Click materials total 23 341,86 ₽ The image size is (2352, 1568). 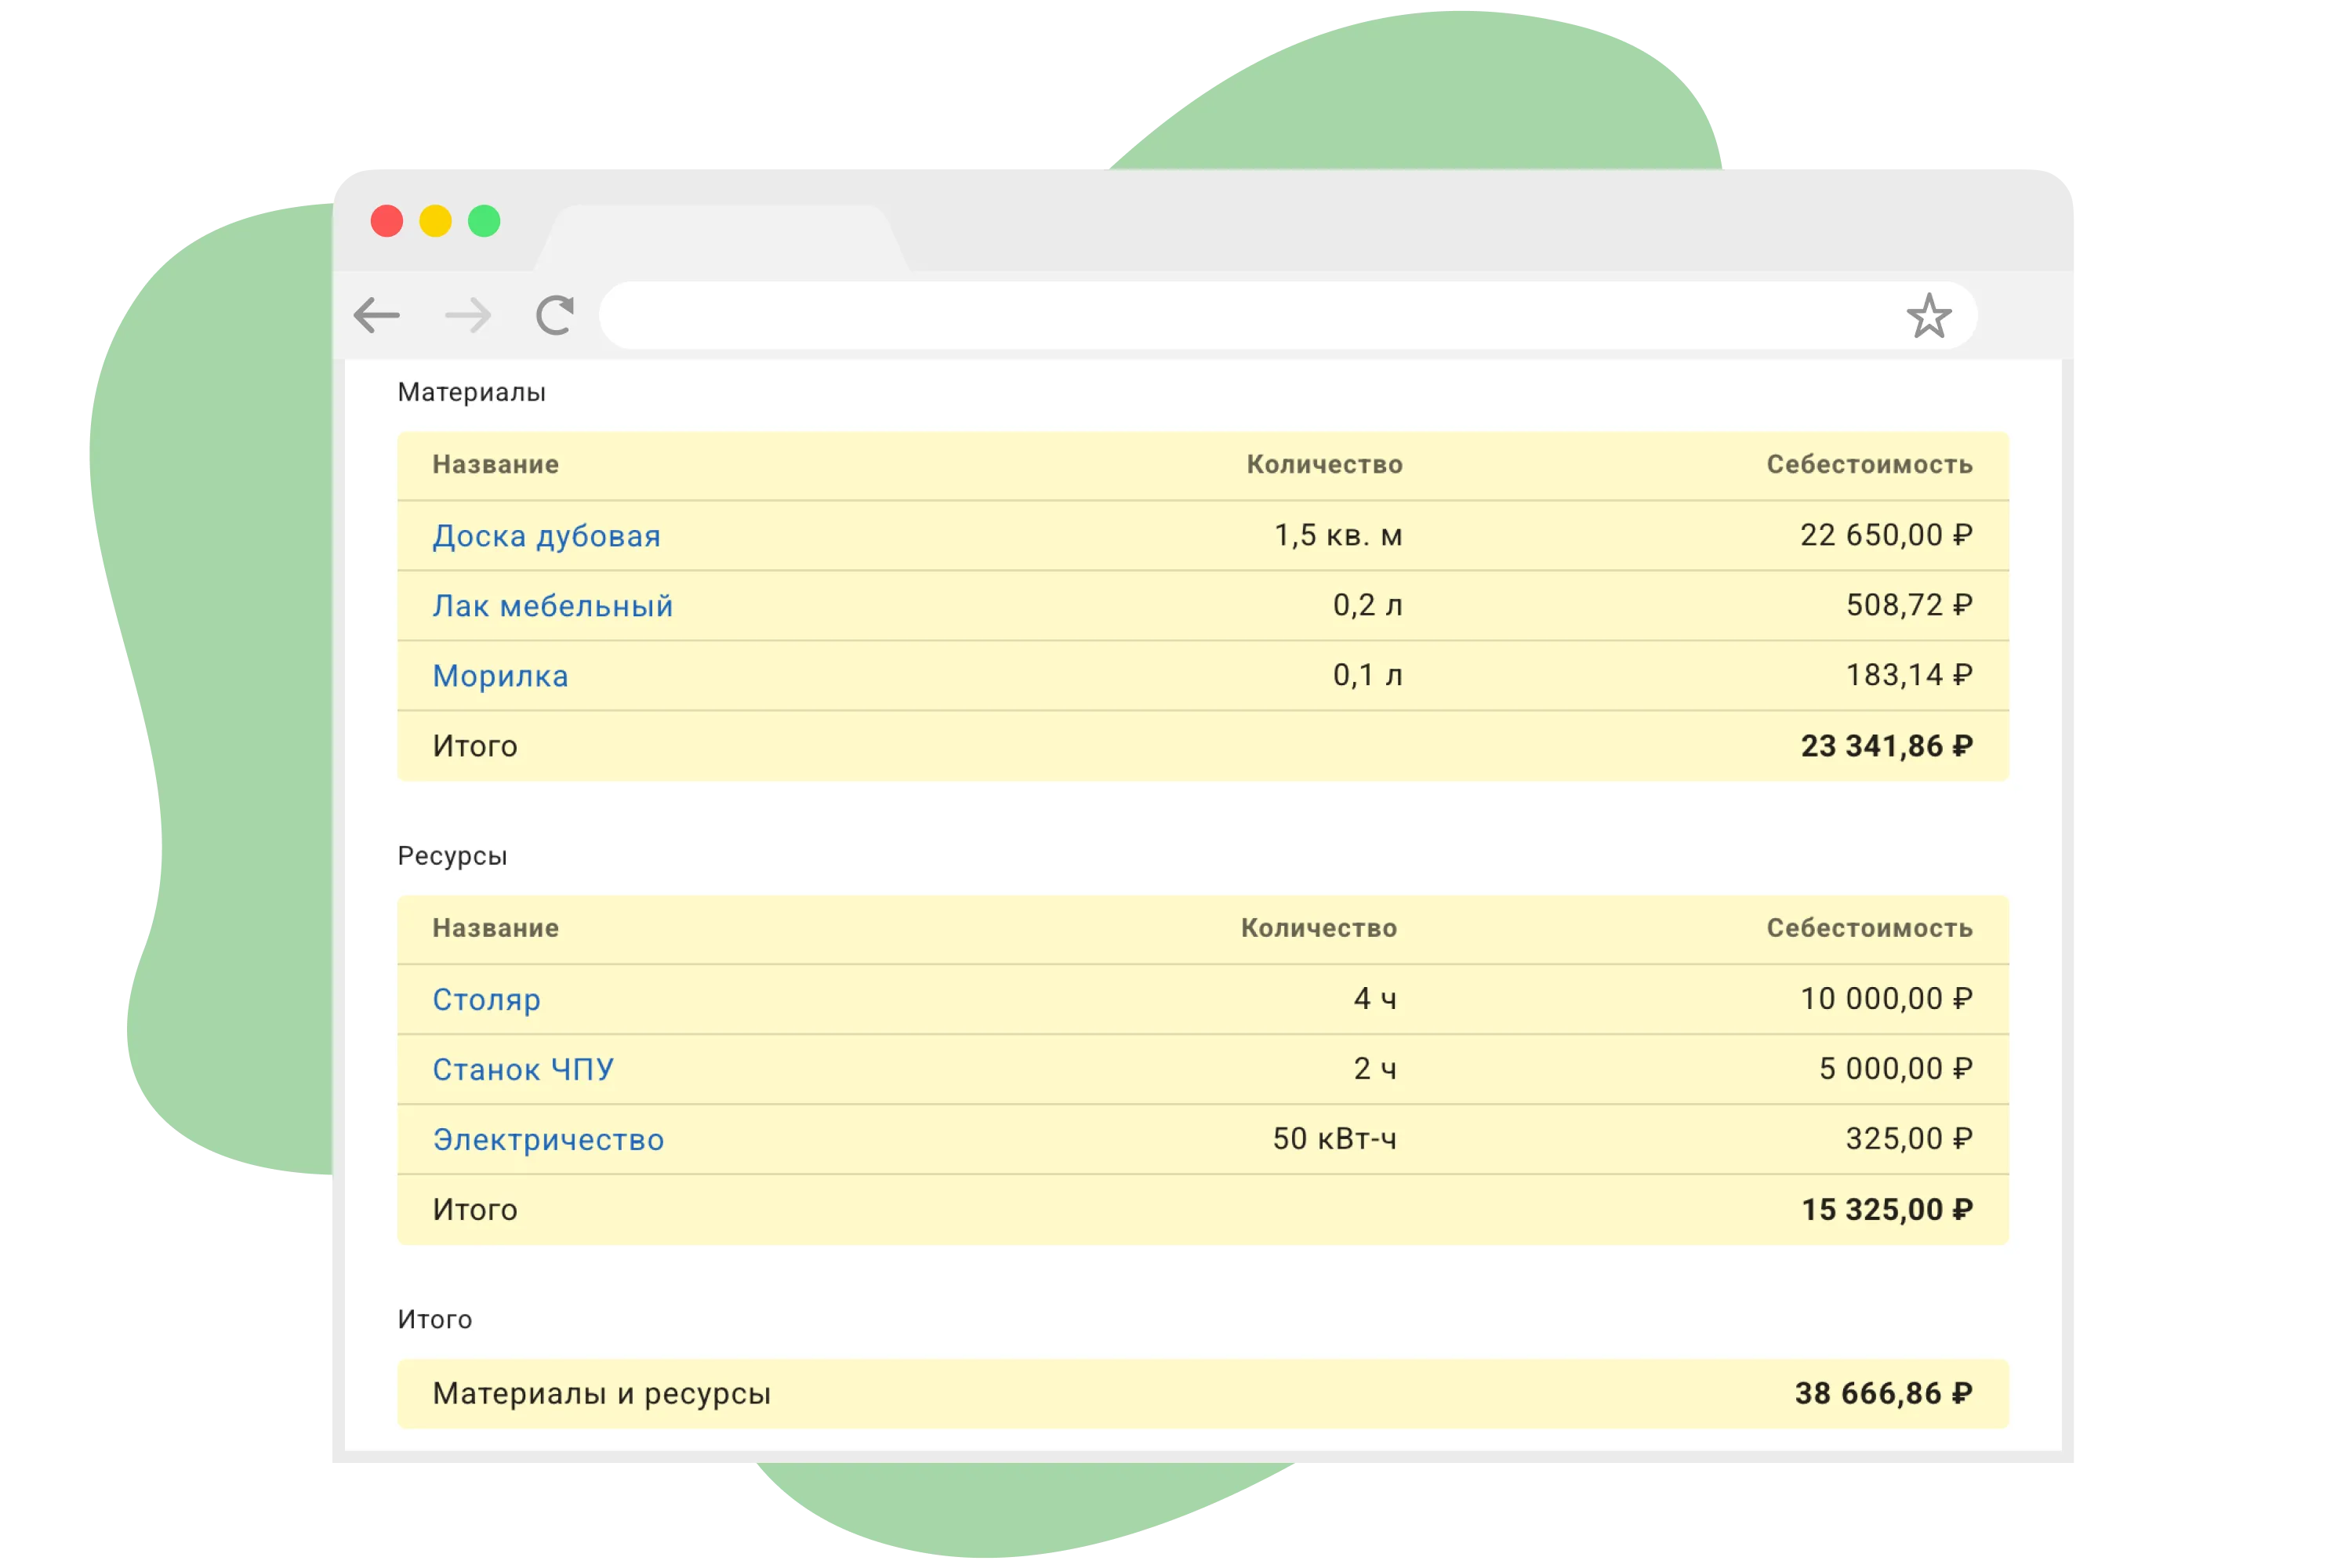[1886, 746]
